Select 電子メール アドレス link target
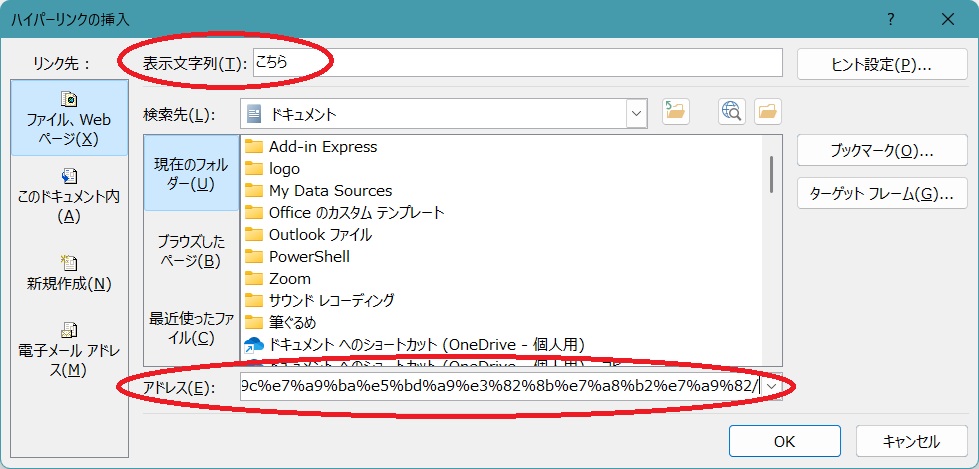979x469 pixels. click(x=69, y=349)
